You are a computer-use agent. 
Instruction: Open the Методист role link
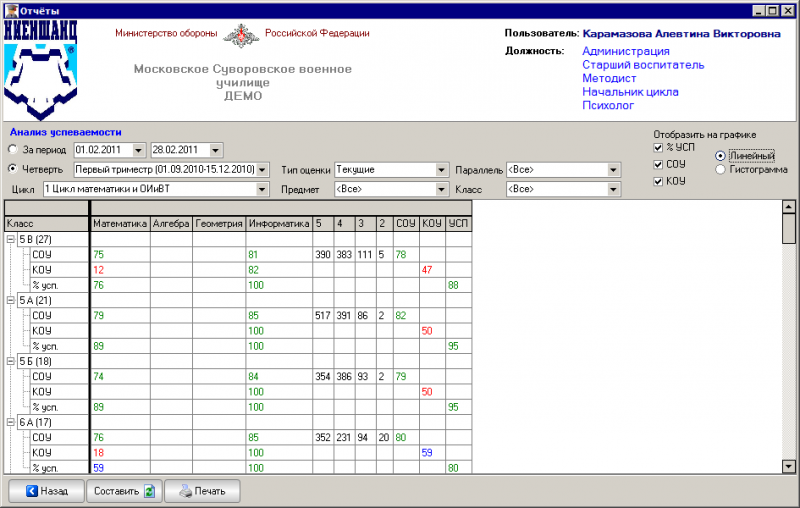pos(609,78)
